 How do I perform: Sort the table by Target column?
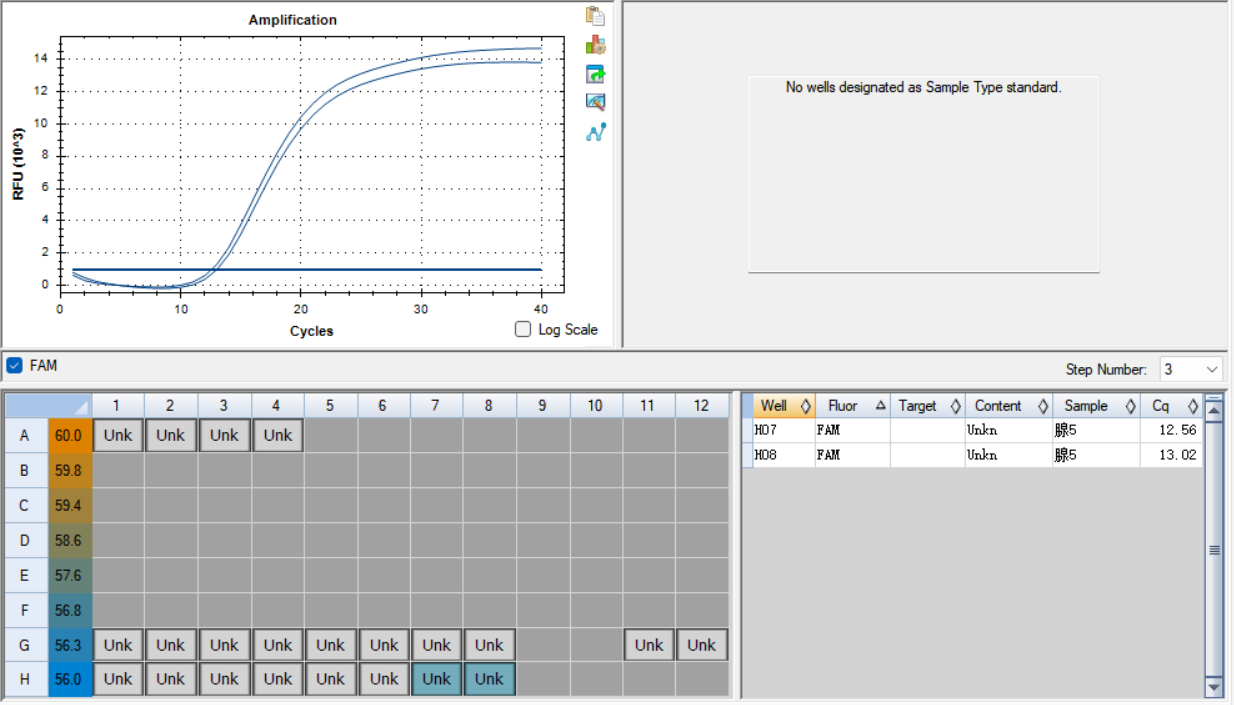927,406
